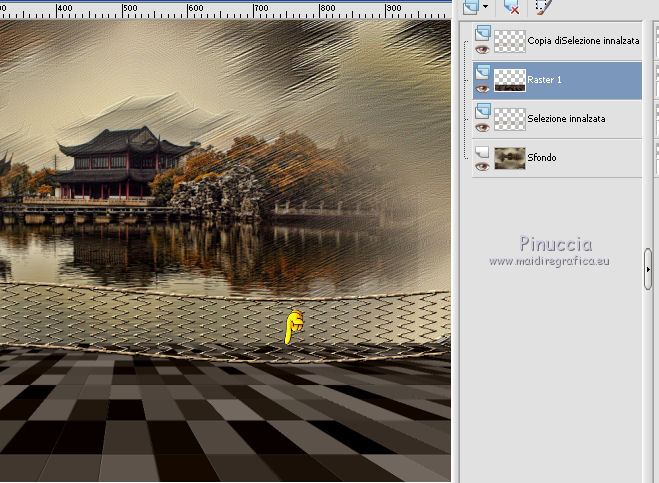Viewport: 659px width, 483px height.
Task: Click the Sfondo layer thumbnail
Action: 509,158
